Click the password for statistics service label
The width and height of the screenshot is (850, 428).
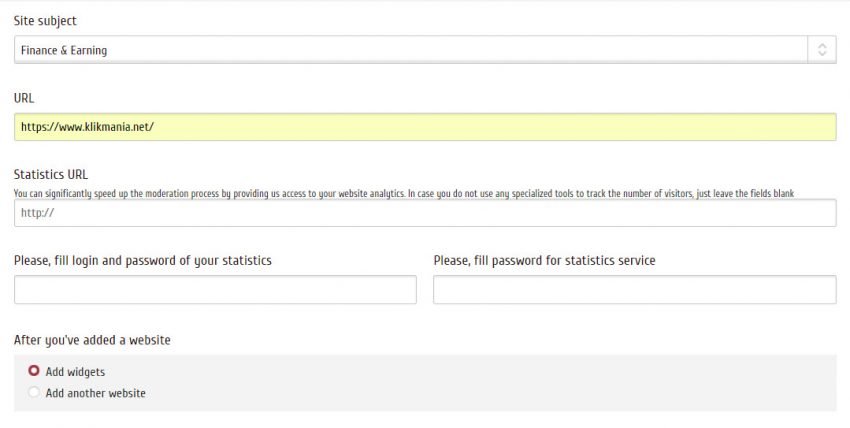tap(544, 261)
